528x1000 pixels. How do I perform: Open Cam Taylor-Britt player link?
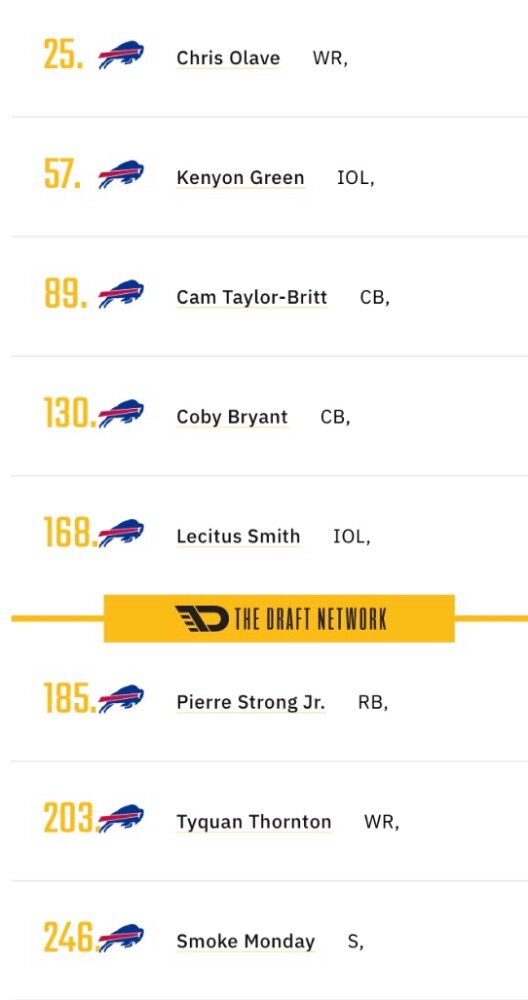[252, 297]
